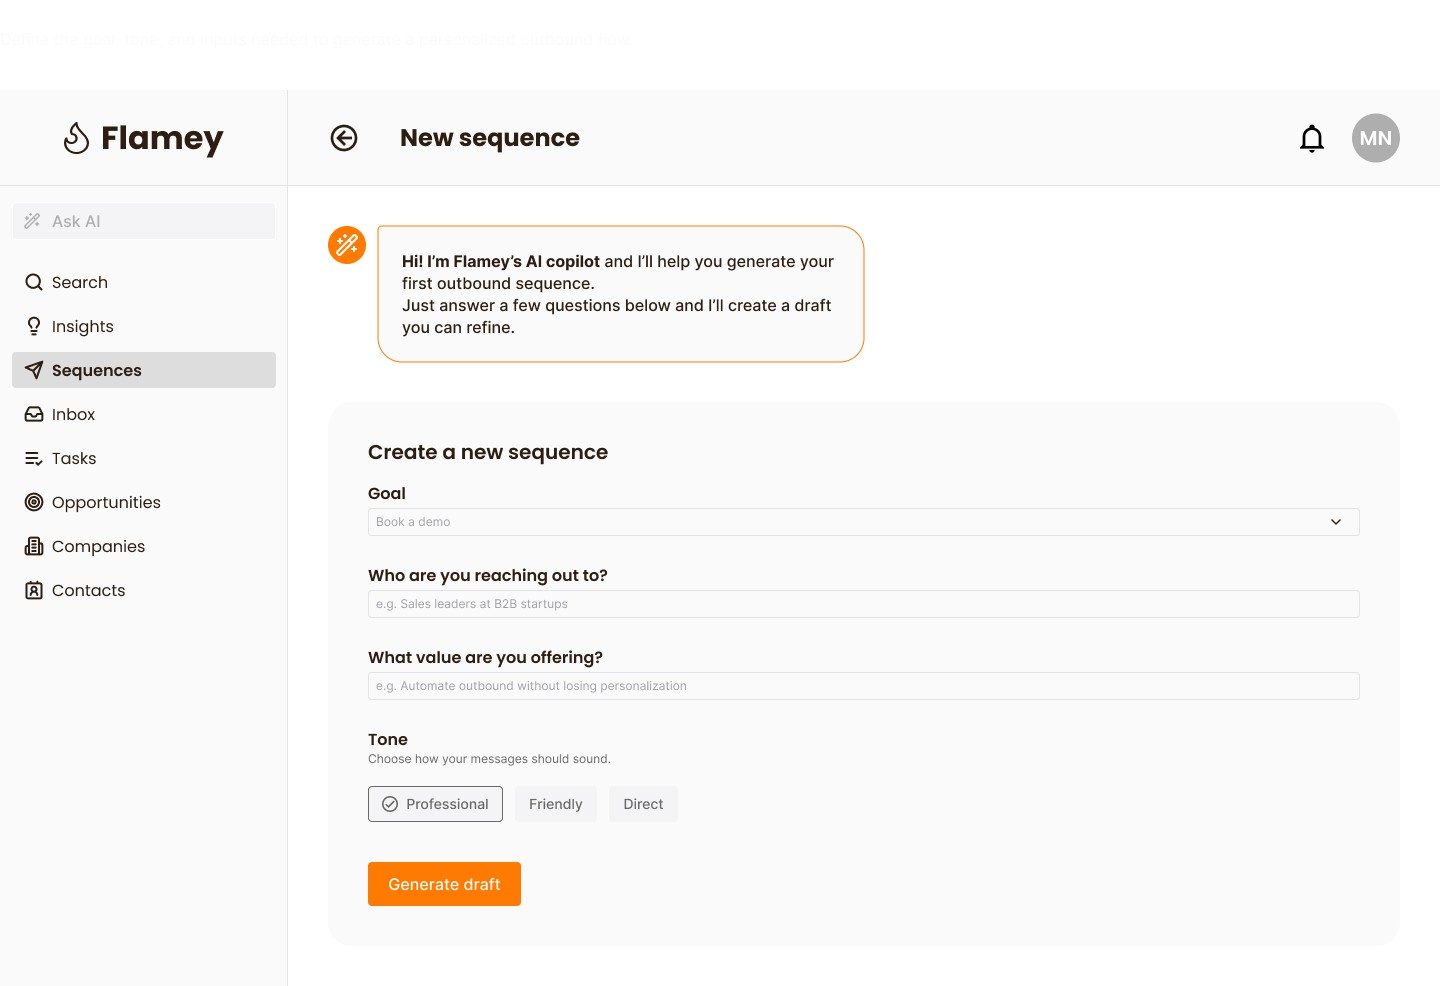Focus the 'Who are you reaching out to?' field
This screenshot has width=1440, height=986.
pyautogui.click(x=864, y=604)
